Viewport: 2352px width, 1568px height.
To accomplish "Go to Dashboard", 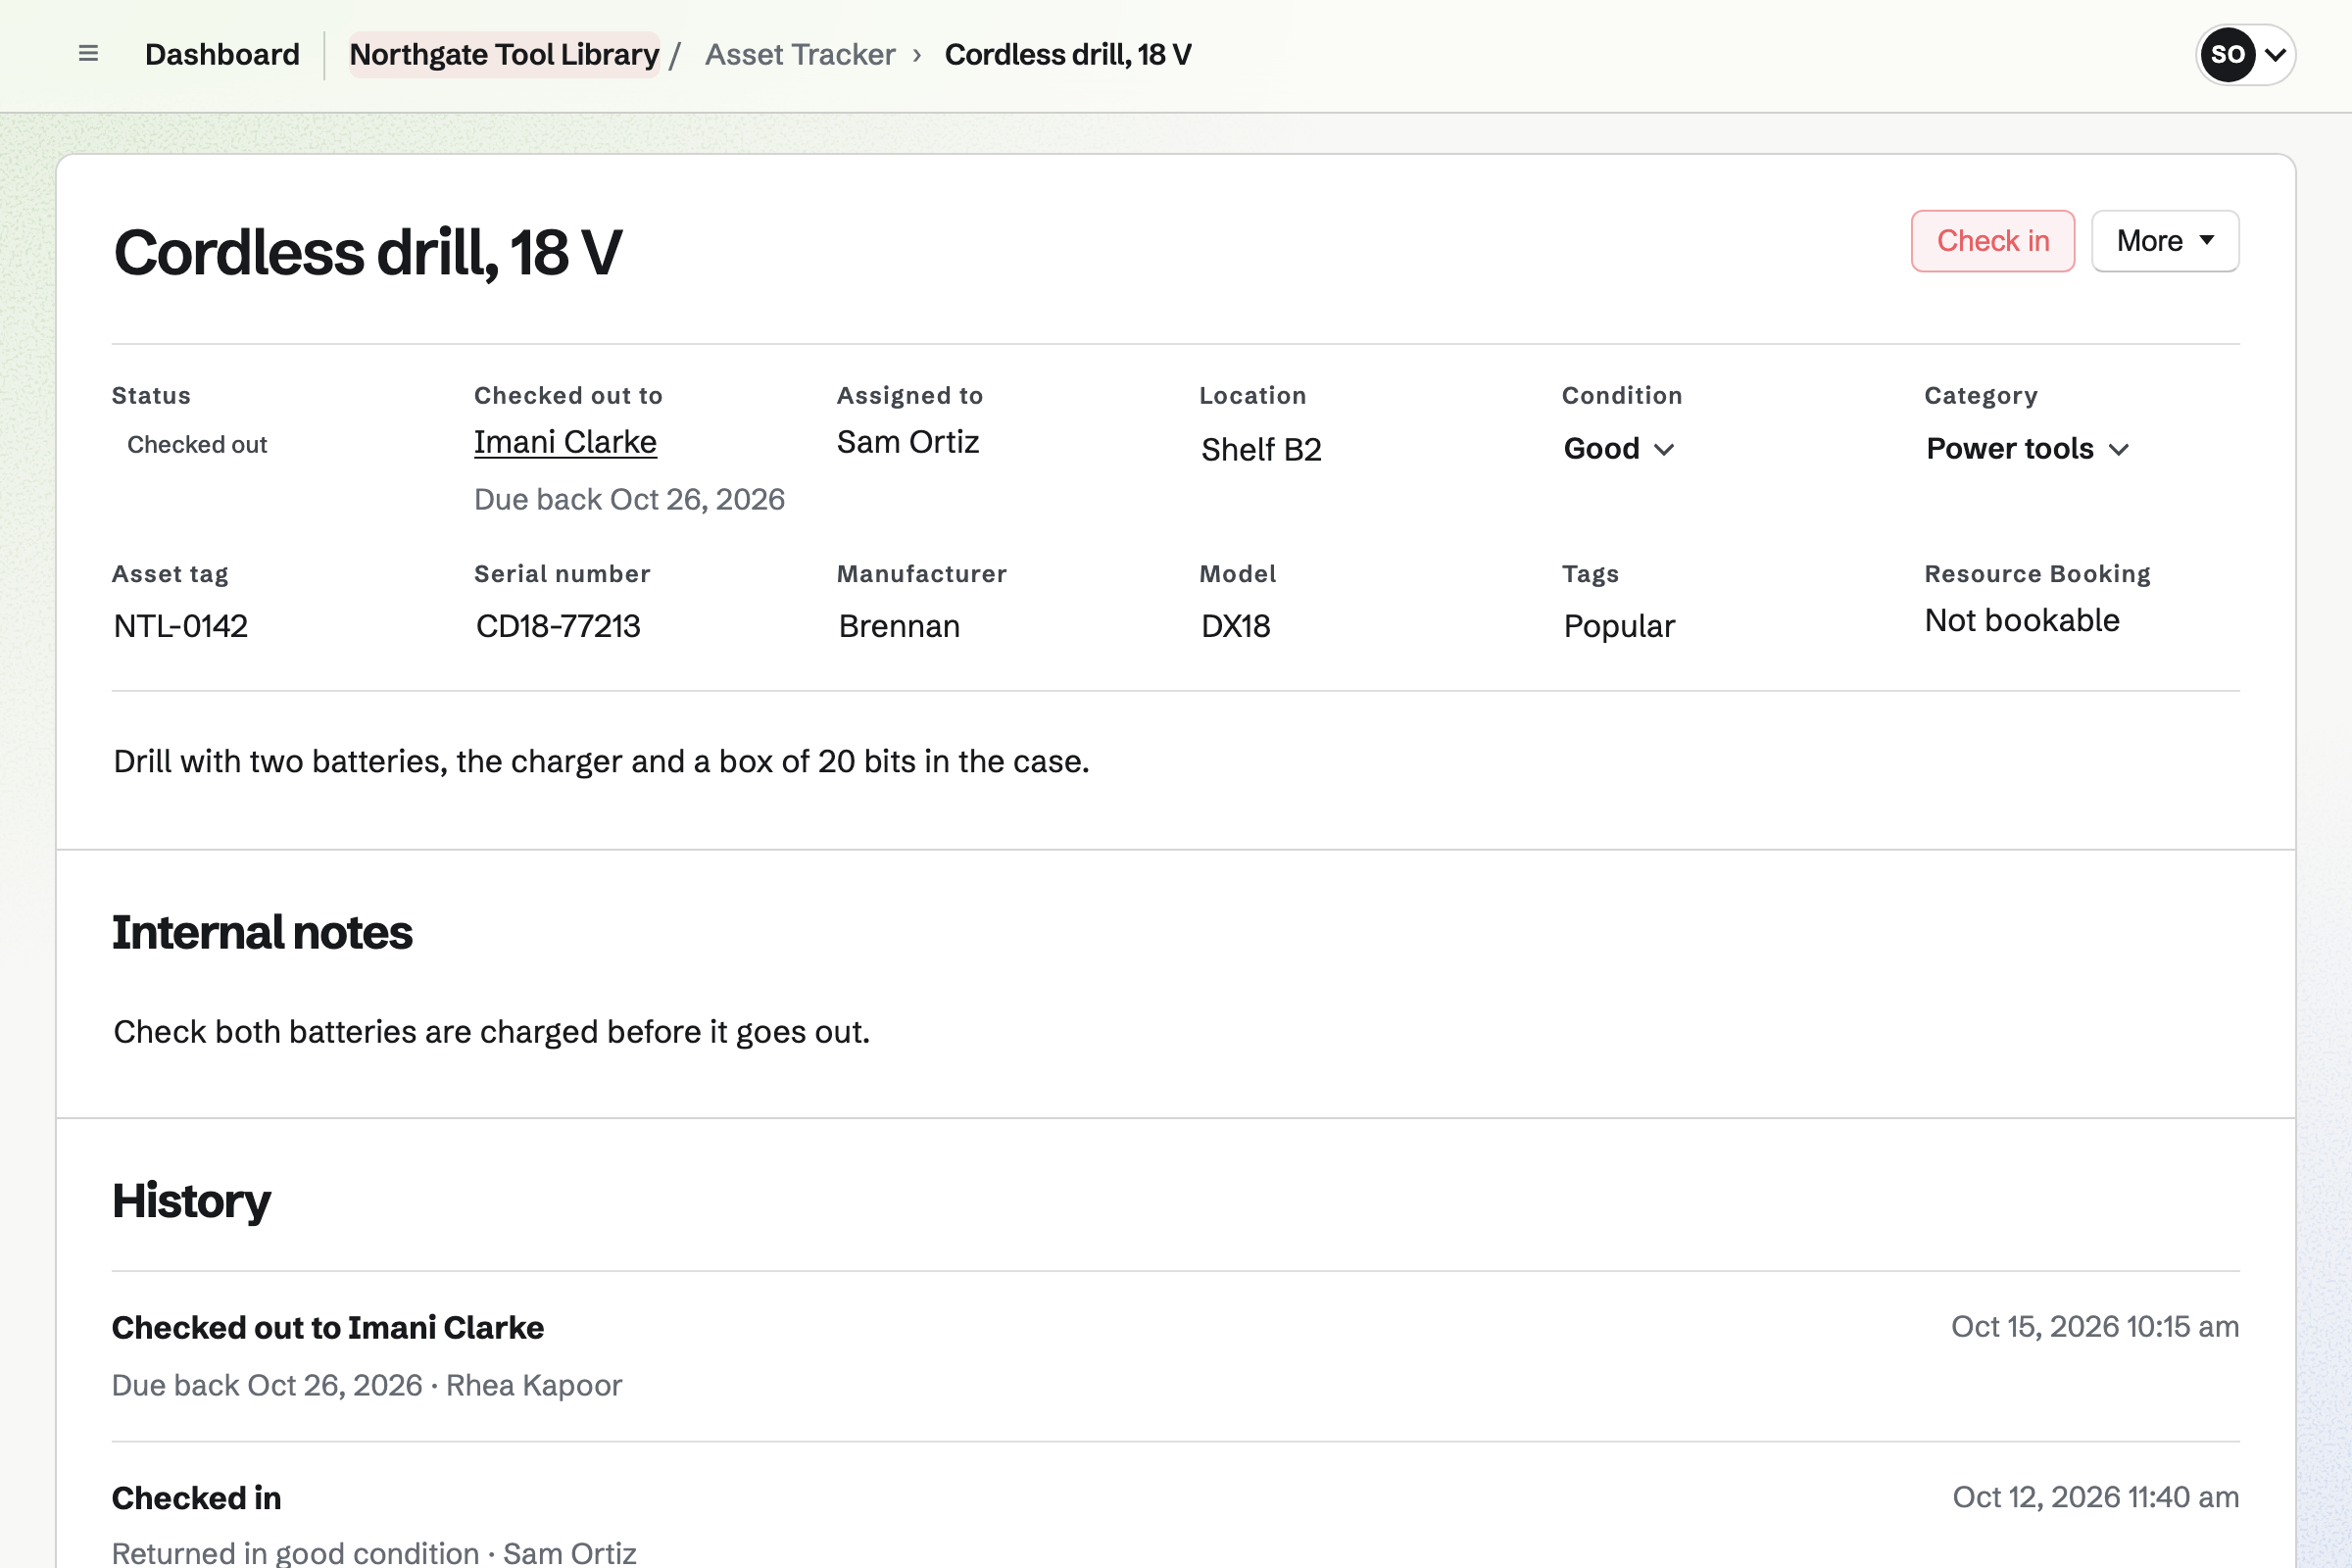I will click(222, 54).
